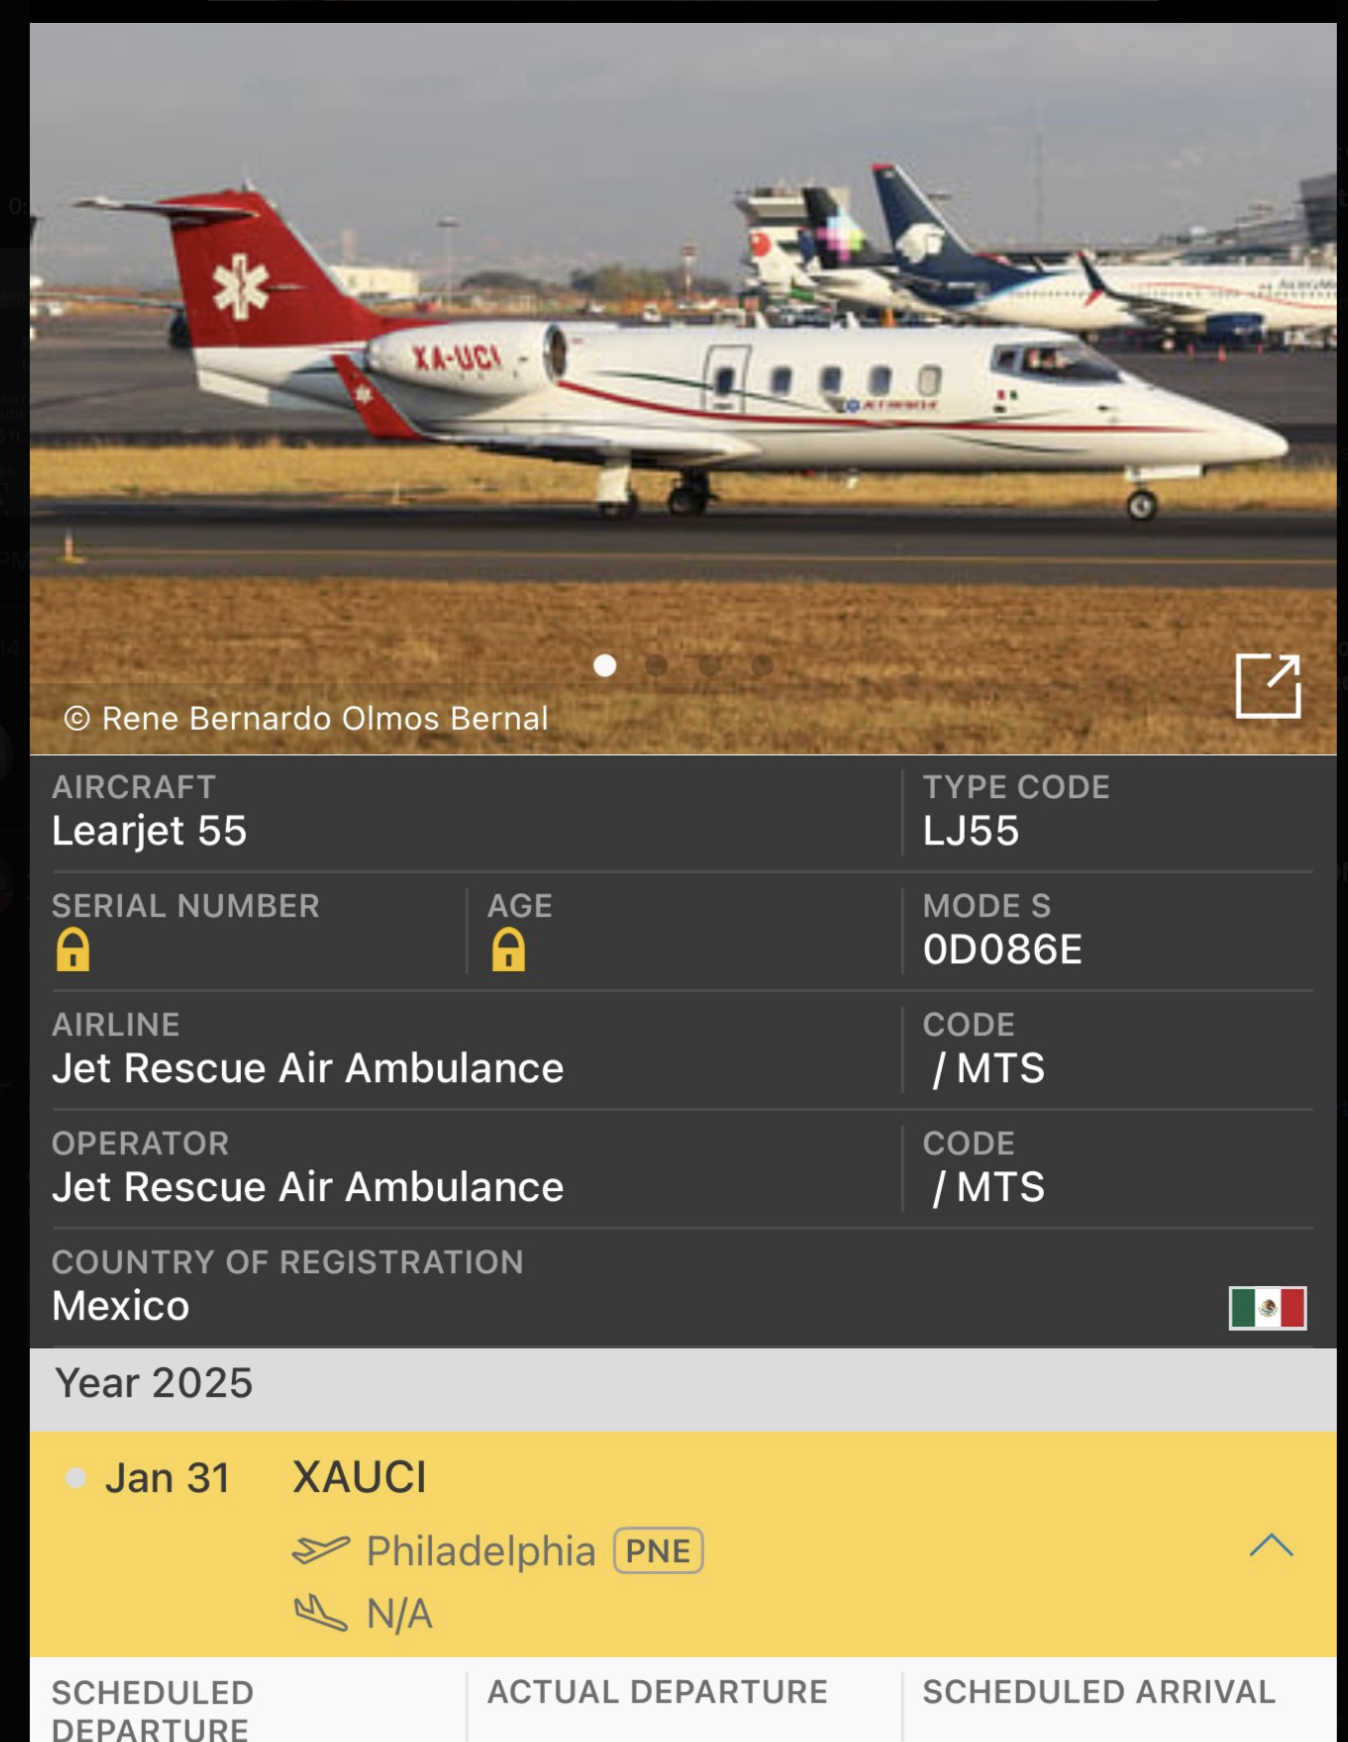1348x1742 pixels.
Task: Click the Rene Bernardo Olmos Bernal credit
Action: point(325,718)
